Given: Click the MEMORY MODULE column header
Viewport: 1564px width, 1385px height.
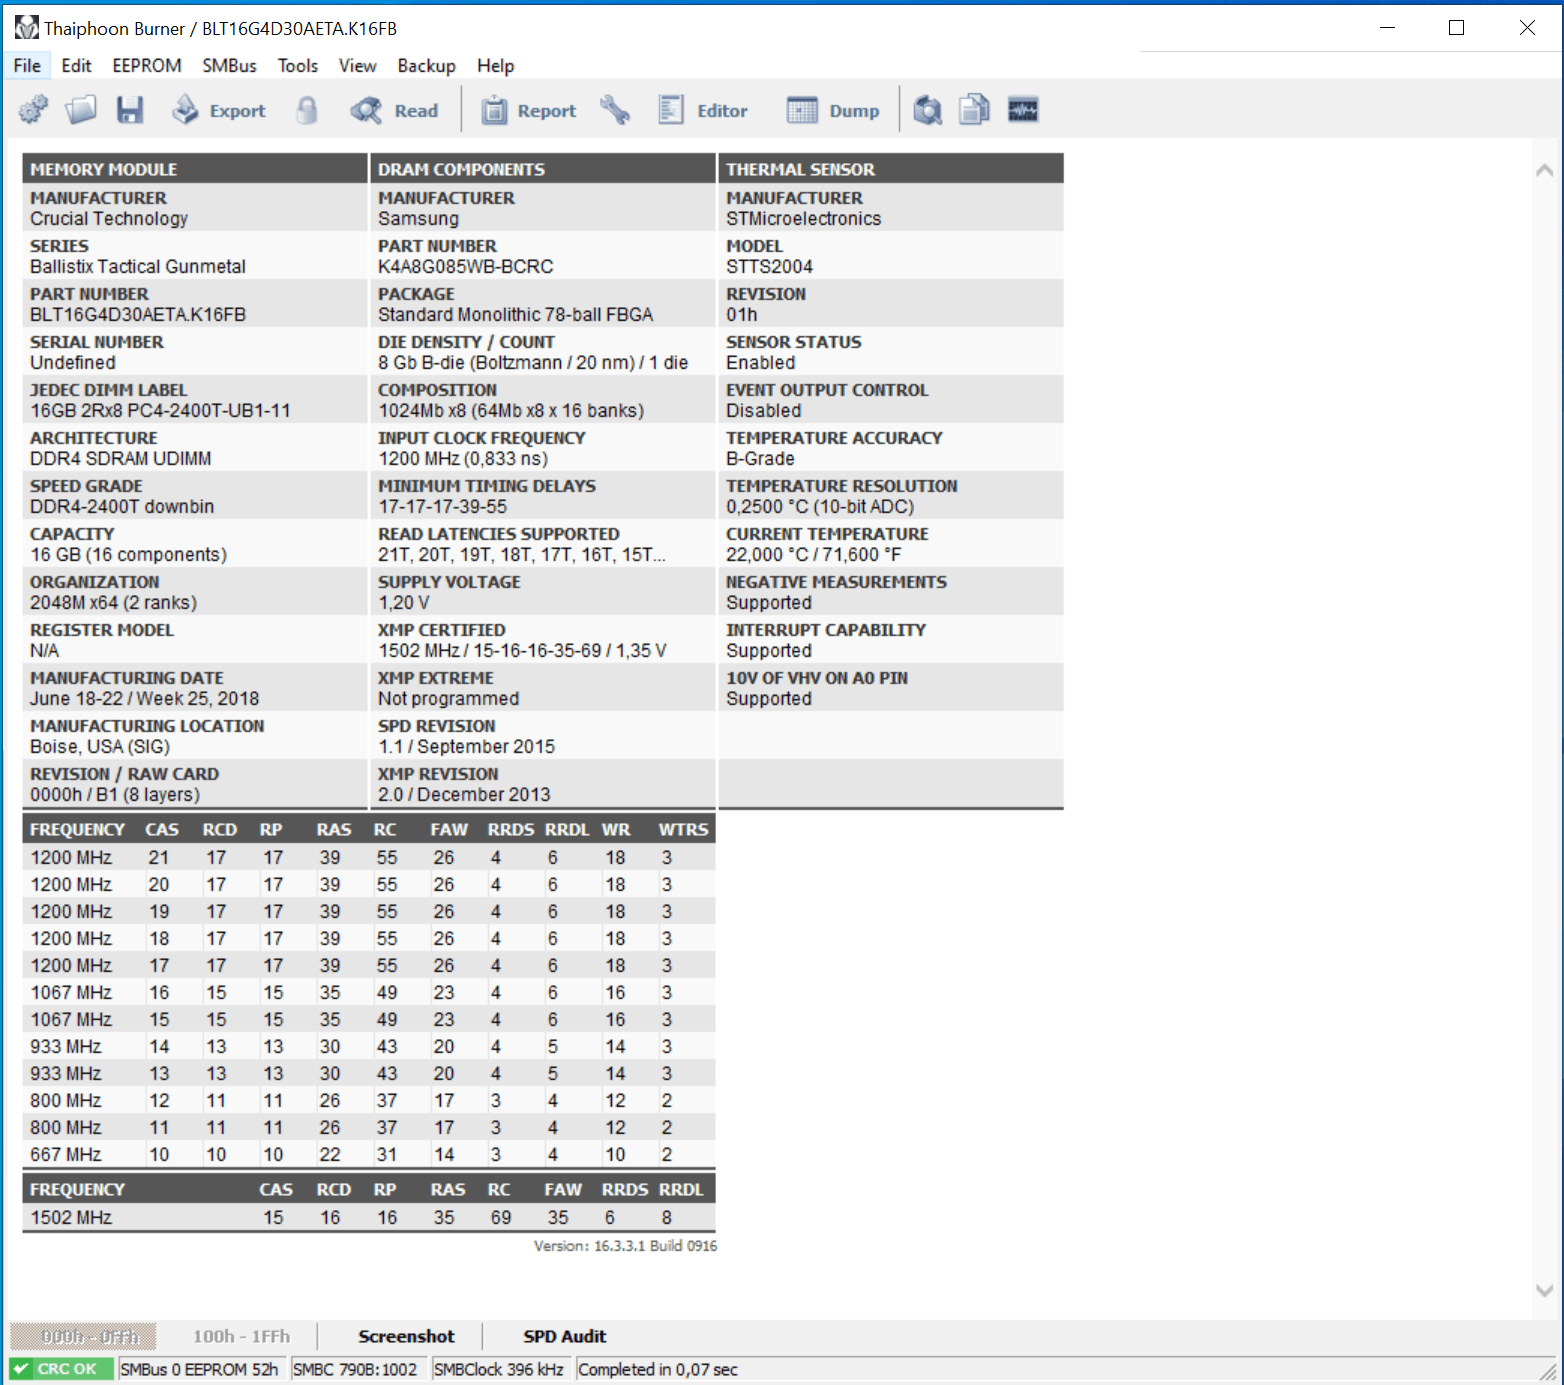Looking at the screenshot, I should 195,169.
